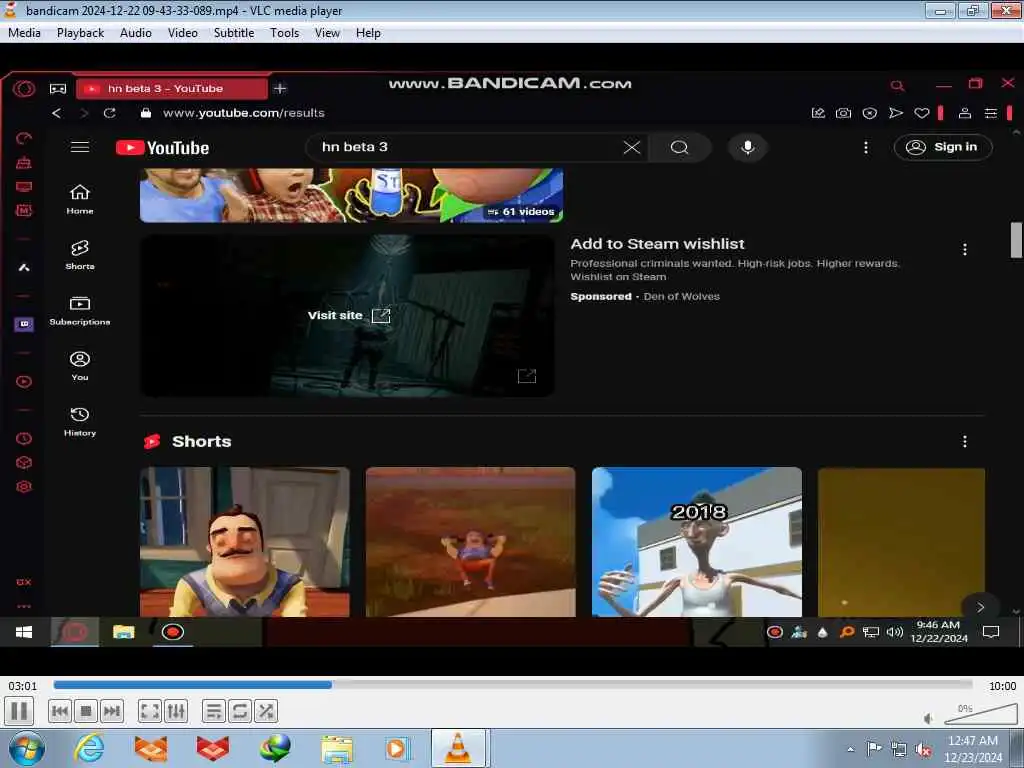Viewport: 1024px width, 768px height.
Task: Open options for the sponsored ad
Action: point(965,249)
